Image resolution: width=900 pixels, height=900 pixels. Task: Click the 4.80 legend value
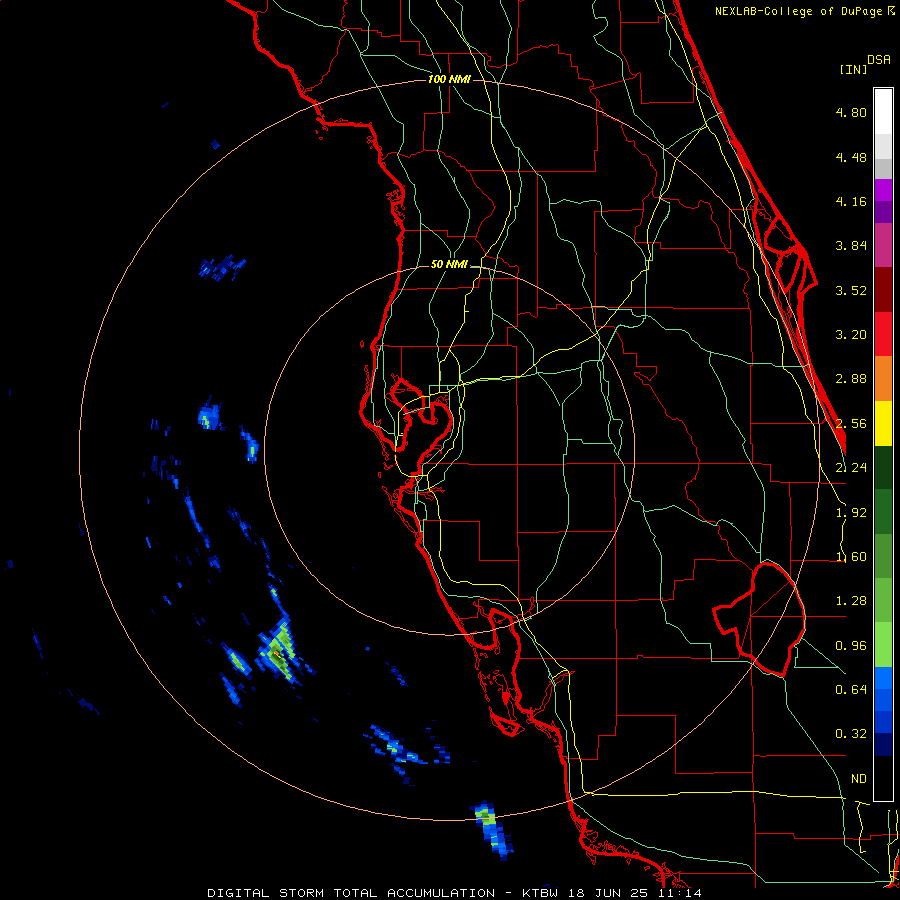point(851,112)
